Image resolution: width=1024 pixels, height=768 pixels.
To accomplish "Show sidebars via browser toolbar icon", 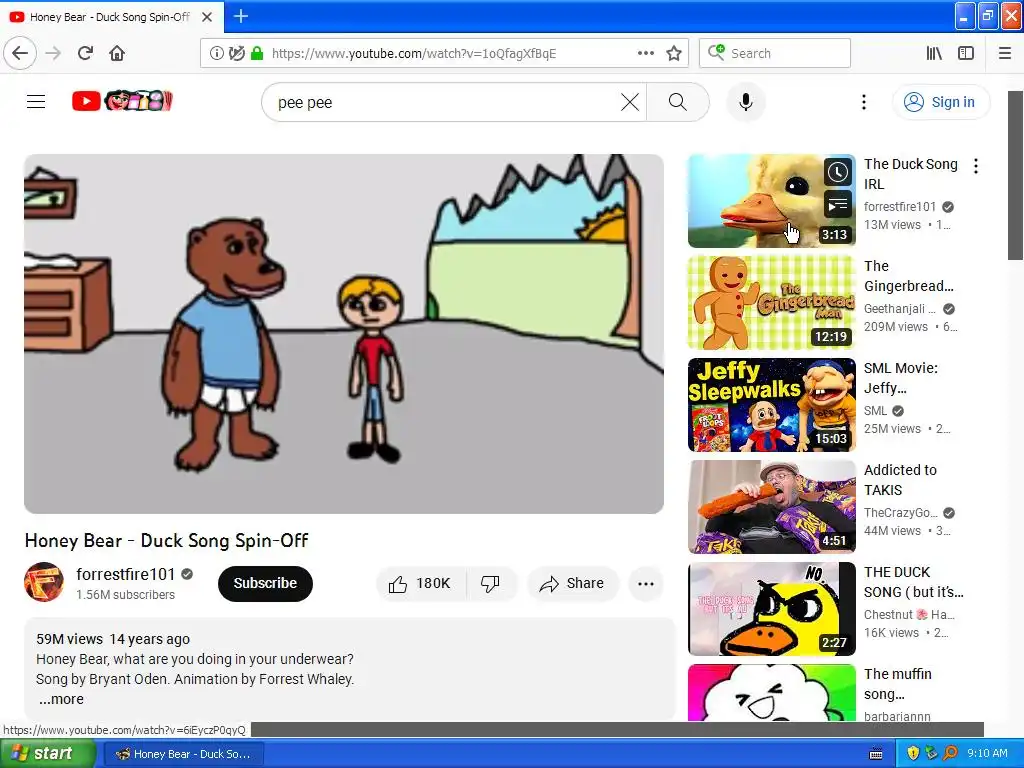I will [x=966, y=54].
